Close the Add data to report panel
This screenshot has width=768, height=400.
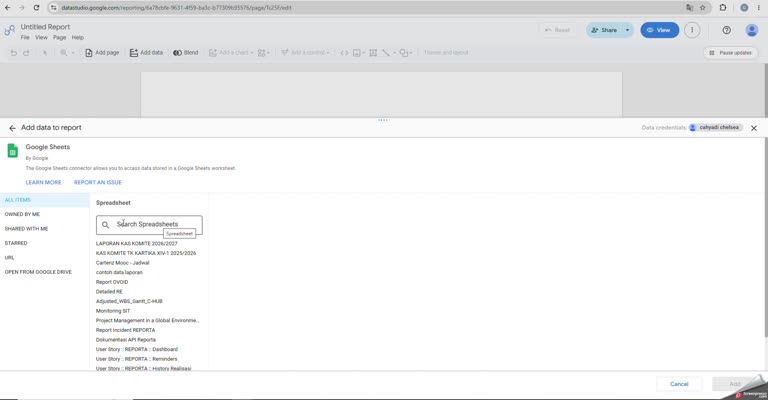[754, 128]
